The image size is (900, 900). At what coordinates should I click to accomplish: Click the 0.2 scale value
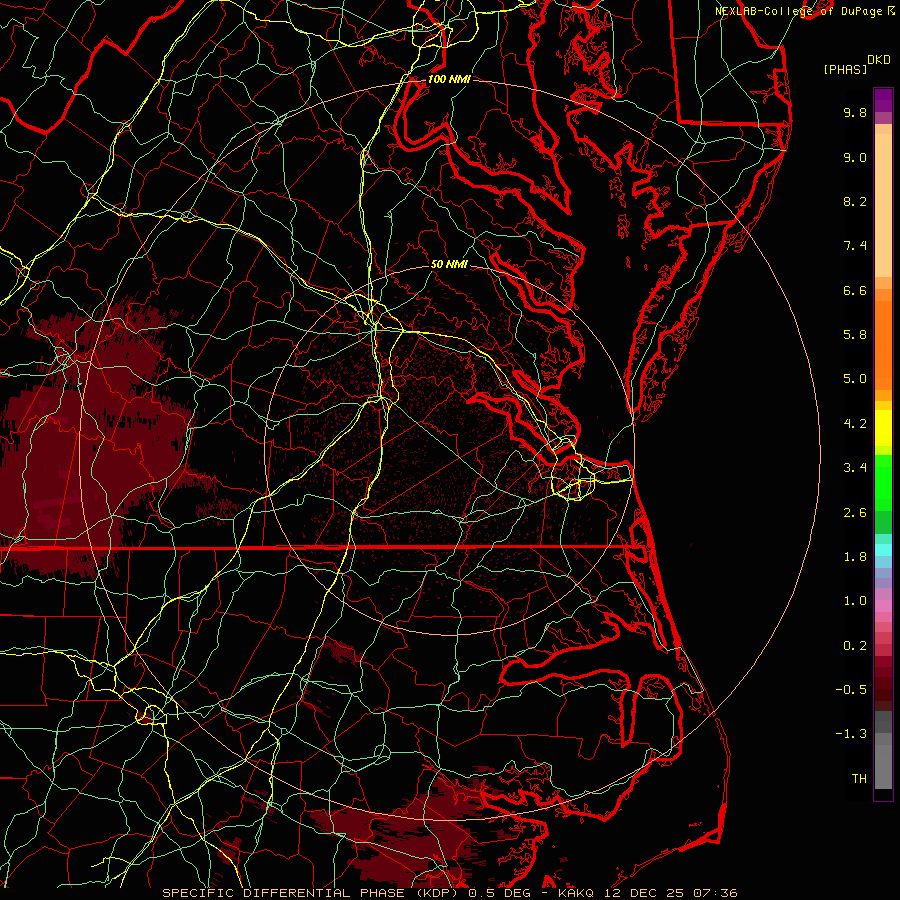point(855,646)
